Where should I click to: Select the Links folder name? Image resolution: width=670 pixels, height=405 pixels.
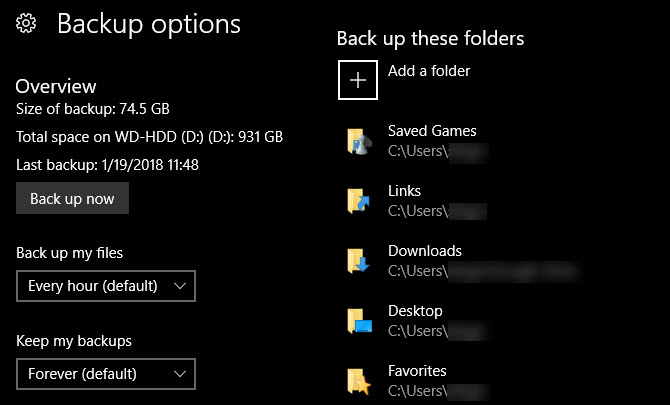pos(404,191)
